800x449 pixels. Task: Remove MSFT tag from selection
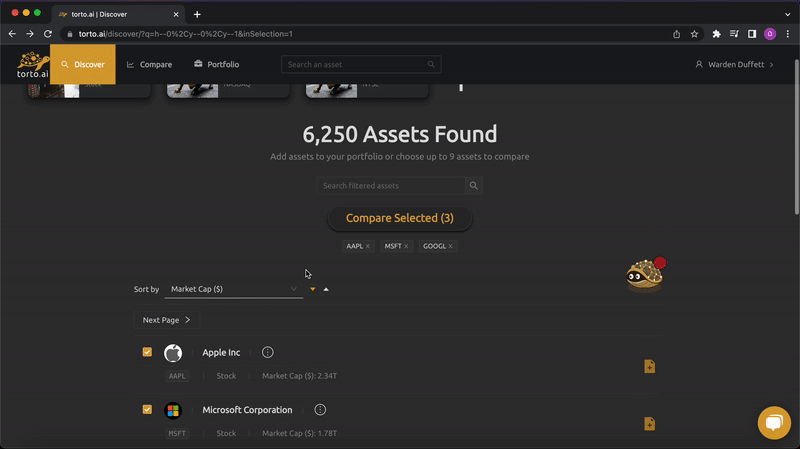coord(406,246)
